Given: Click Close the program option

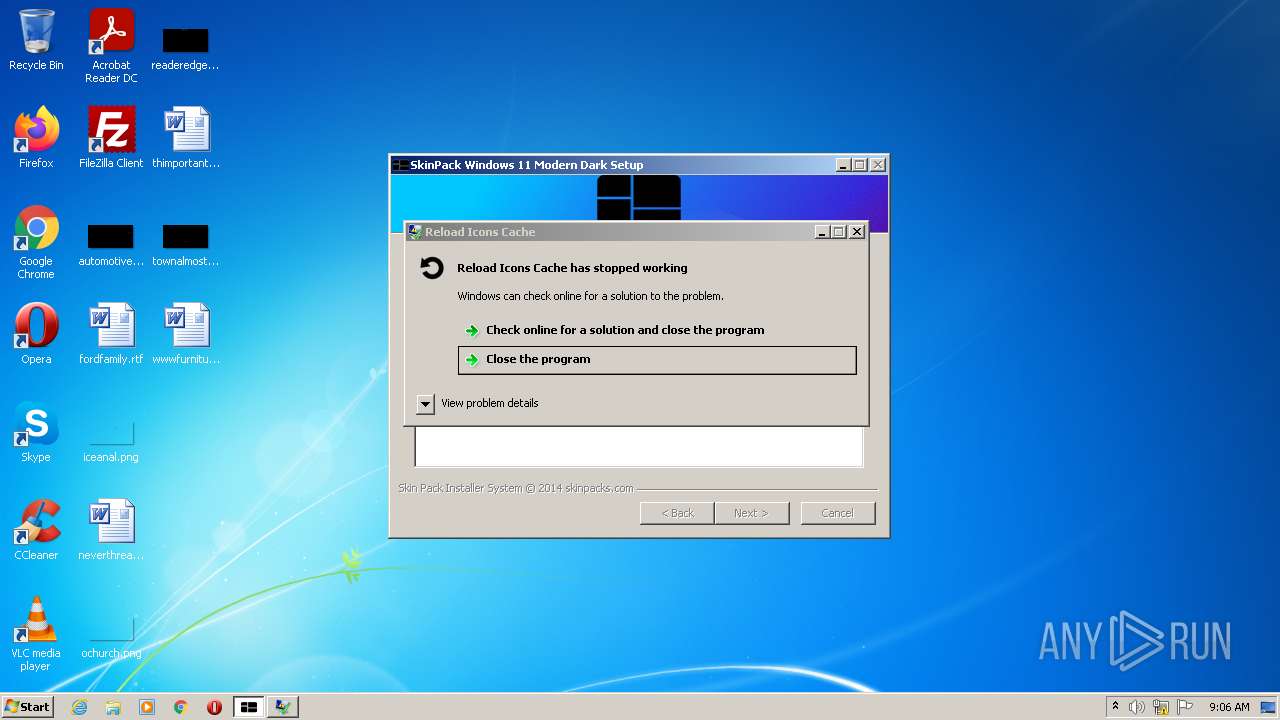Looking at the screenshot, I should coord(657,360).
